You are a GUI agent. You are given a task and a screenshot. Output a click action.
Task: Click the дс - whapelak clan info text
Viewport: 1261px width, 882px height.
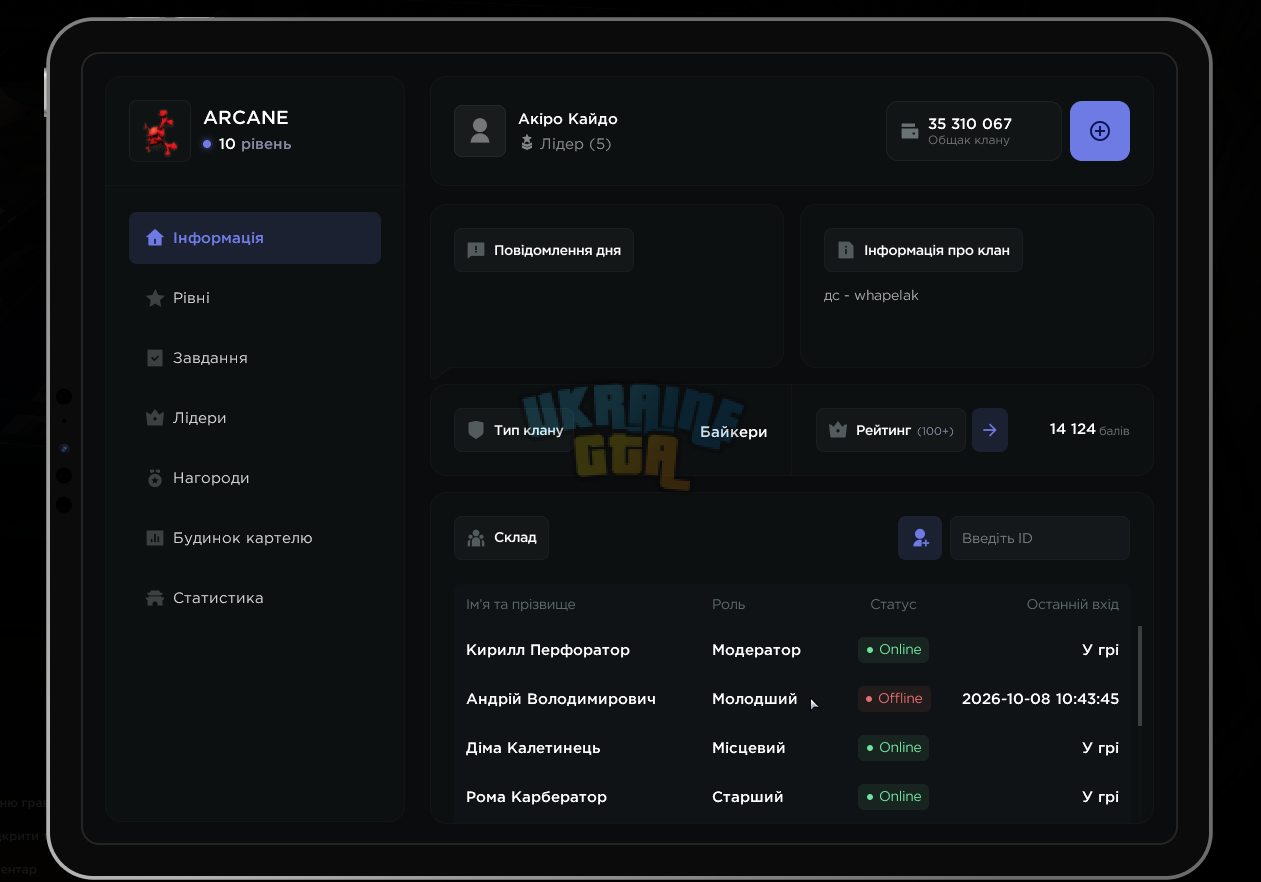click(x=871, y=296)
